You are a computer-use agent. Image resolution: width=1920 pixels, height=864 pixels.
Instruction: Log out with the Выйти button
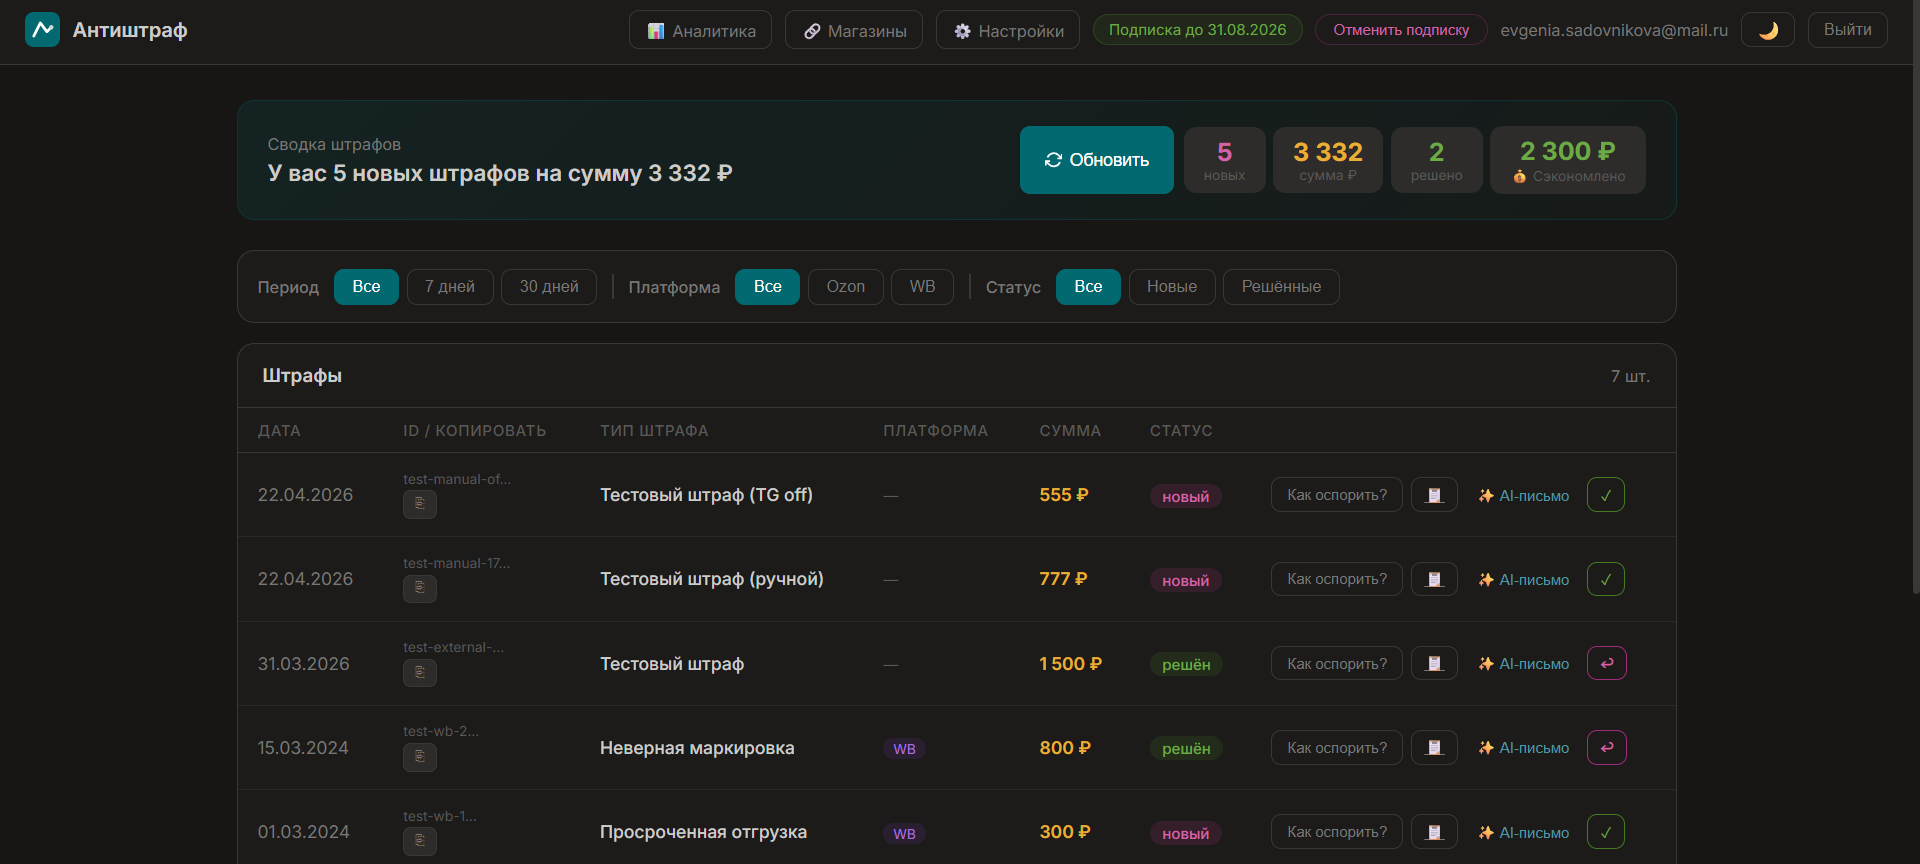(x=1848, y=30)
